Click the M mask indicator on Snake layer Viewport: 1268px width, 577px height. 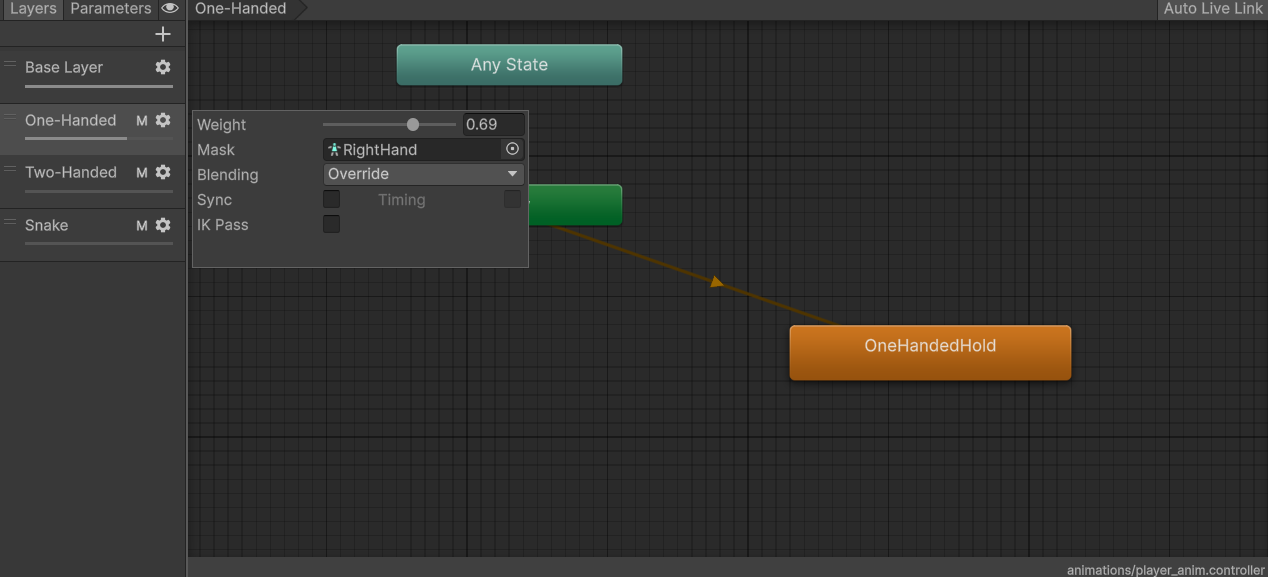[142, 226]
